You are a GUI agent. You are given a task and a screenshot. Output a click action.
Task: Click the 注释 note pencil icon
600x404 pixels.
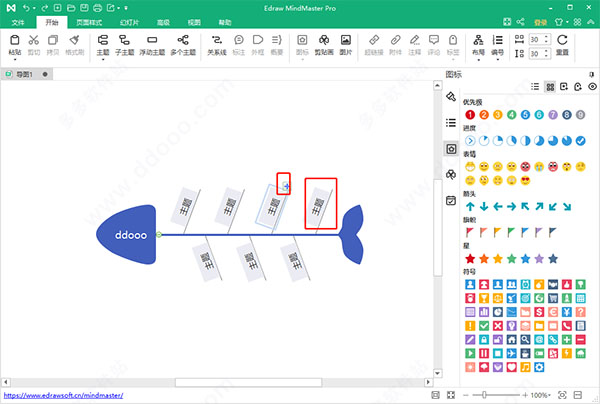pyautogui.click(x=415, y=40)
